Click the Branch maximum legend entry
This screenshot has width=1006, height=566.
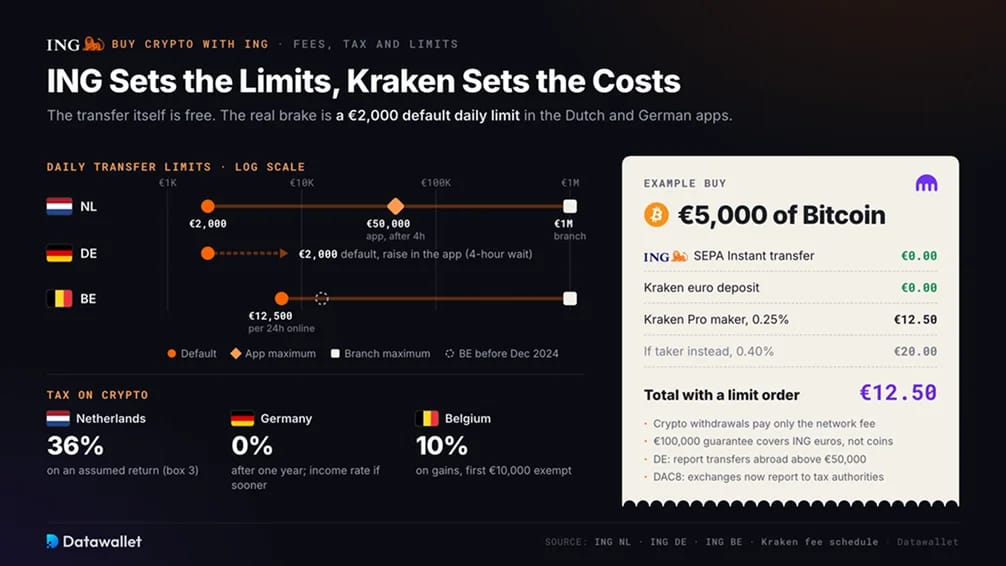[380, 354]
